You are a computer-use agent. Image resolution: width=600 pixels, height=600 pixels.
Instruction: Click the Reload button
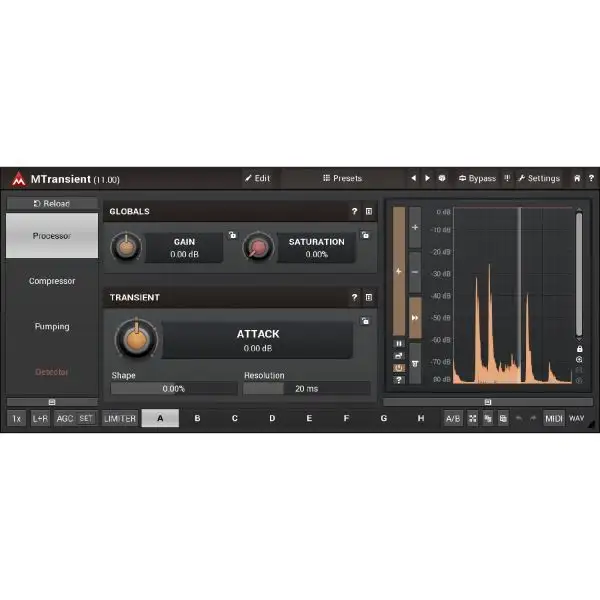pos(52,204)
